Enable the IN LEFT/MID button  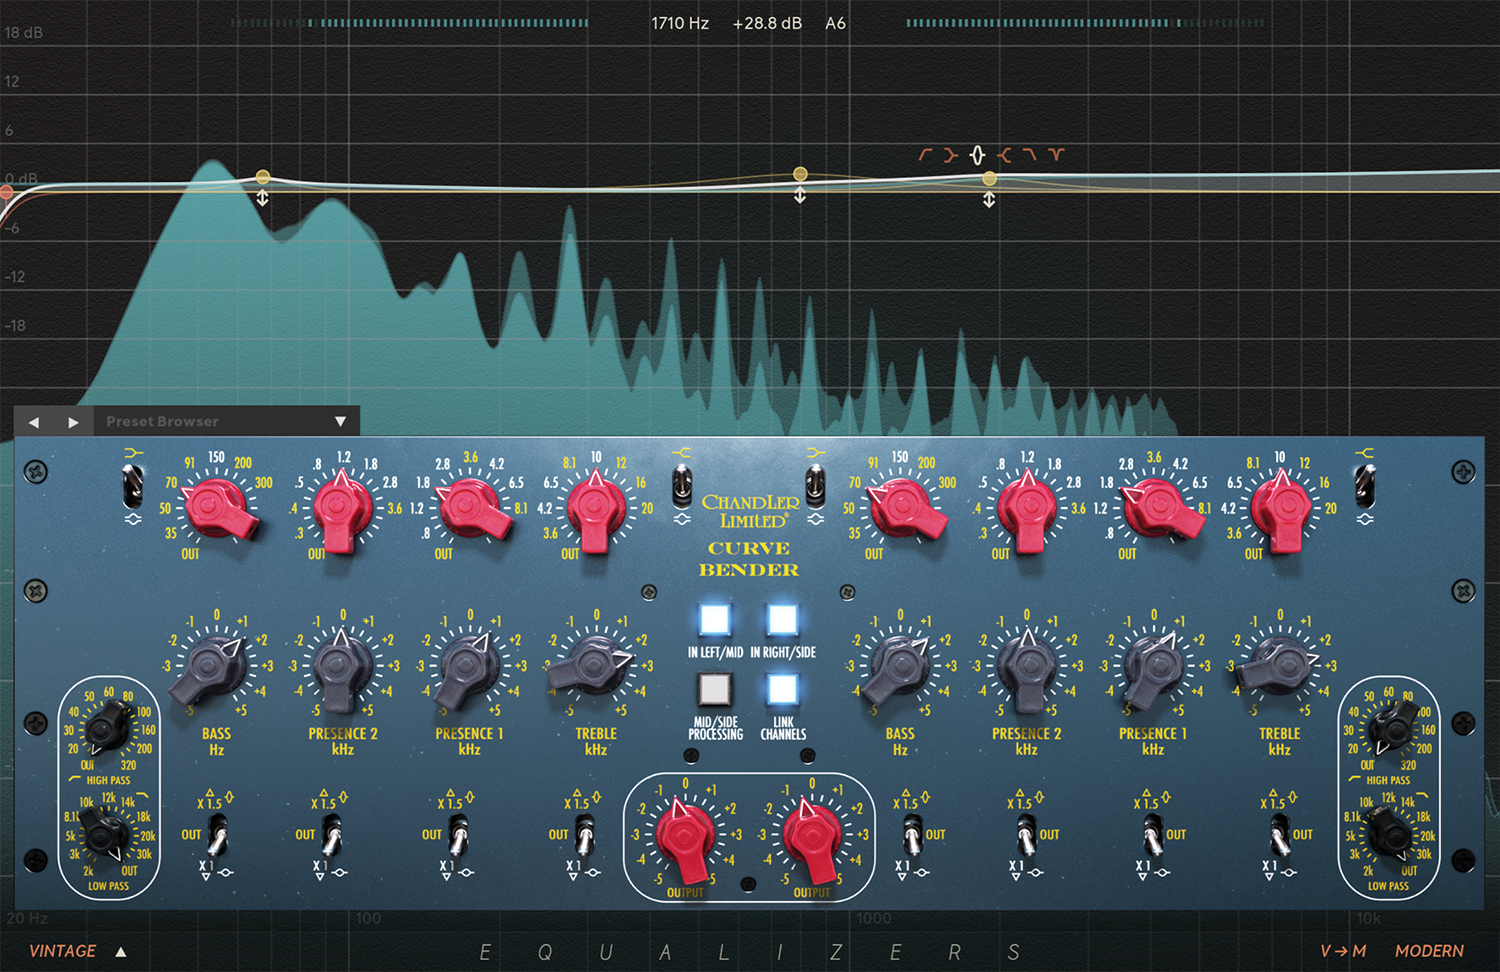click(x=715, y=620)
